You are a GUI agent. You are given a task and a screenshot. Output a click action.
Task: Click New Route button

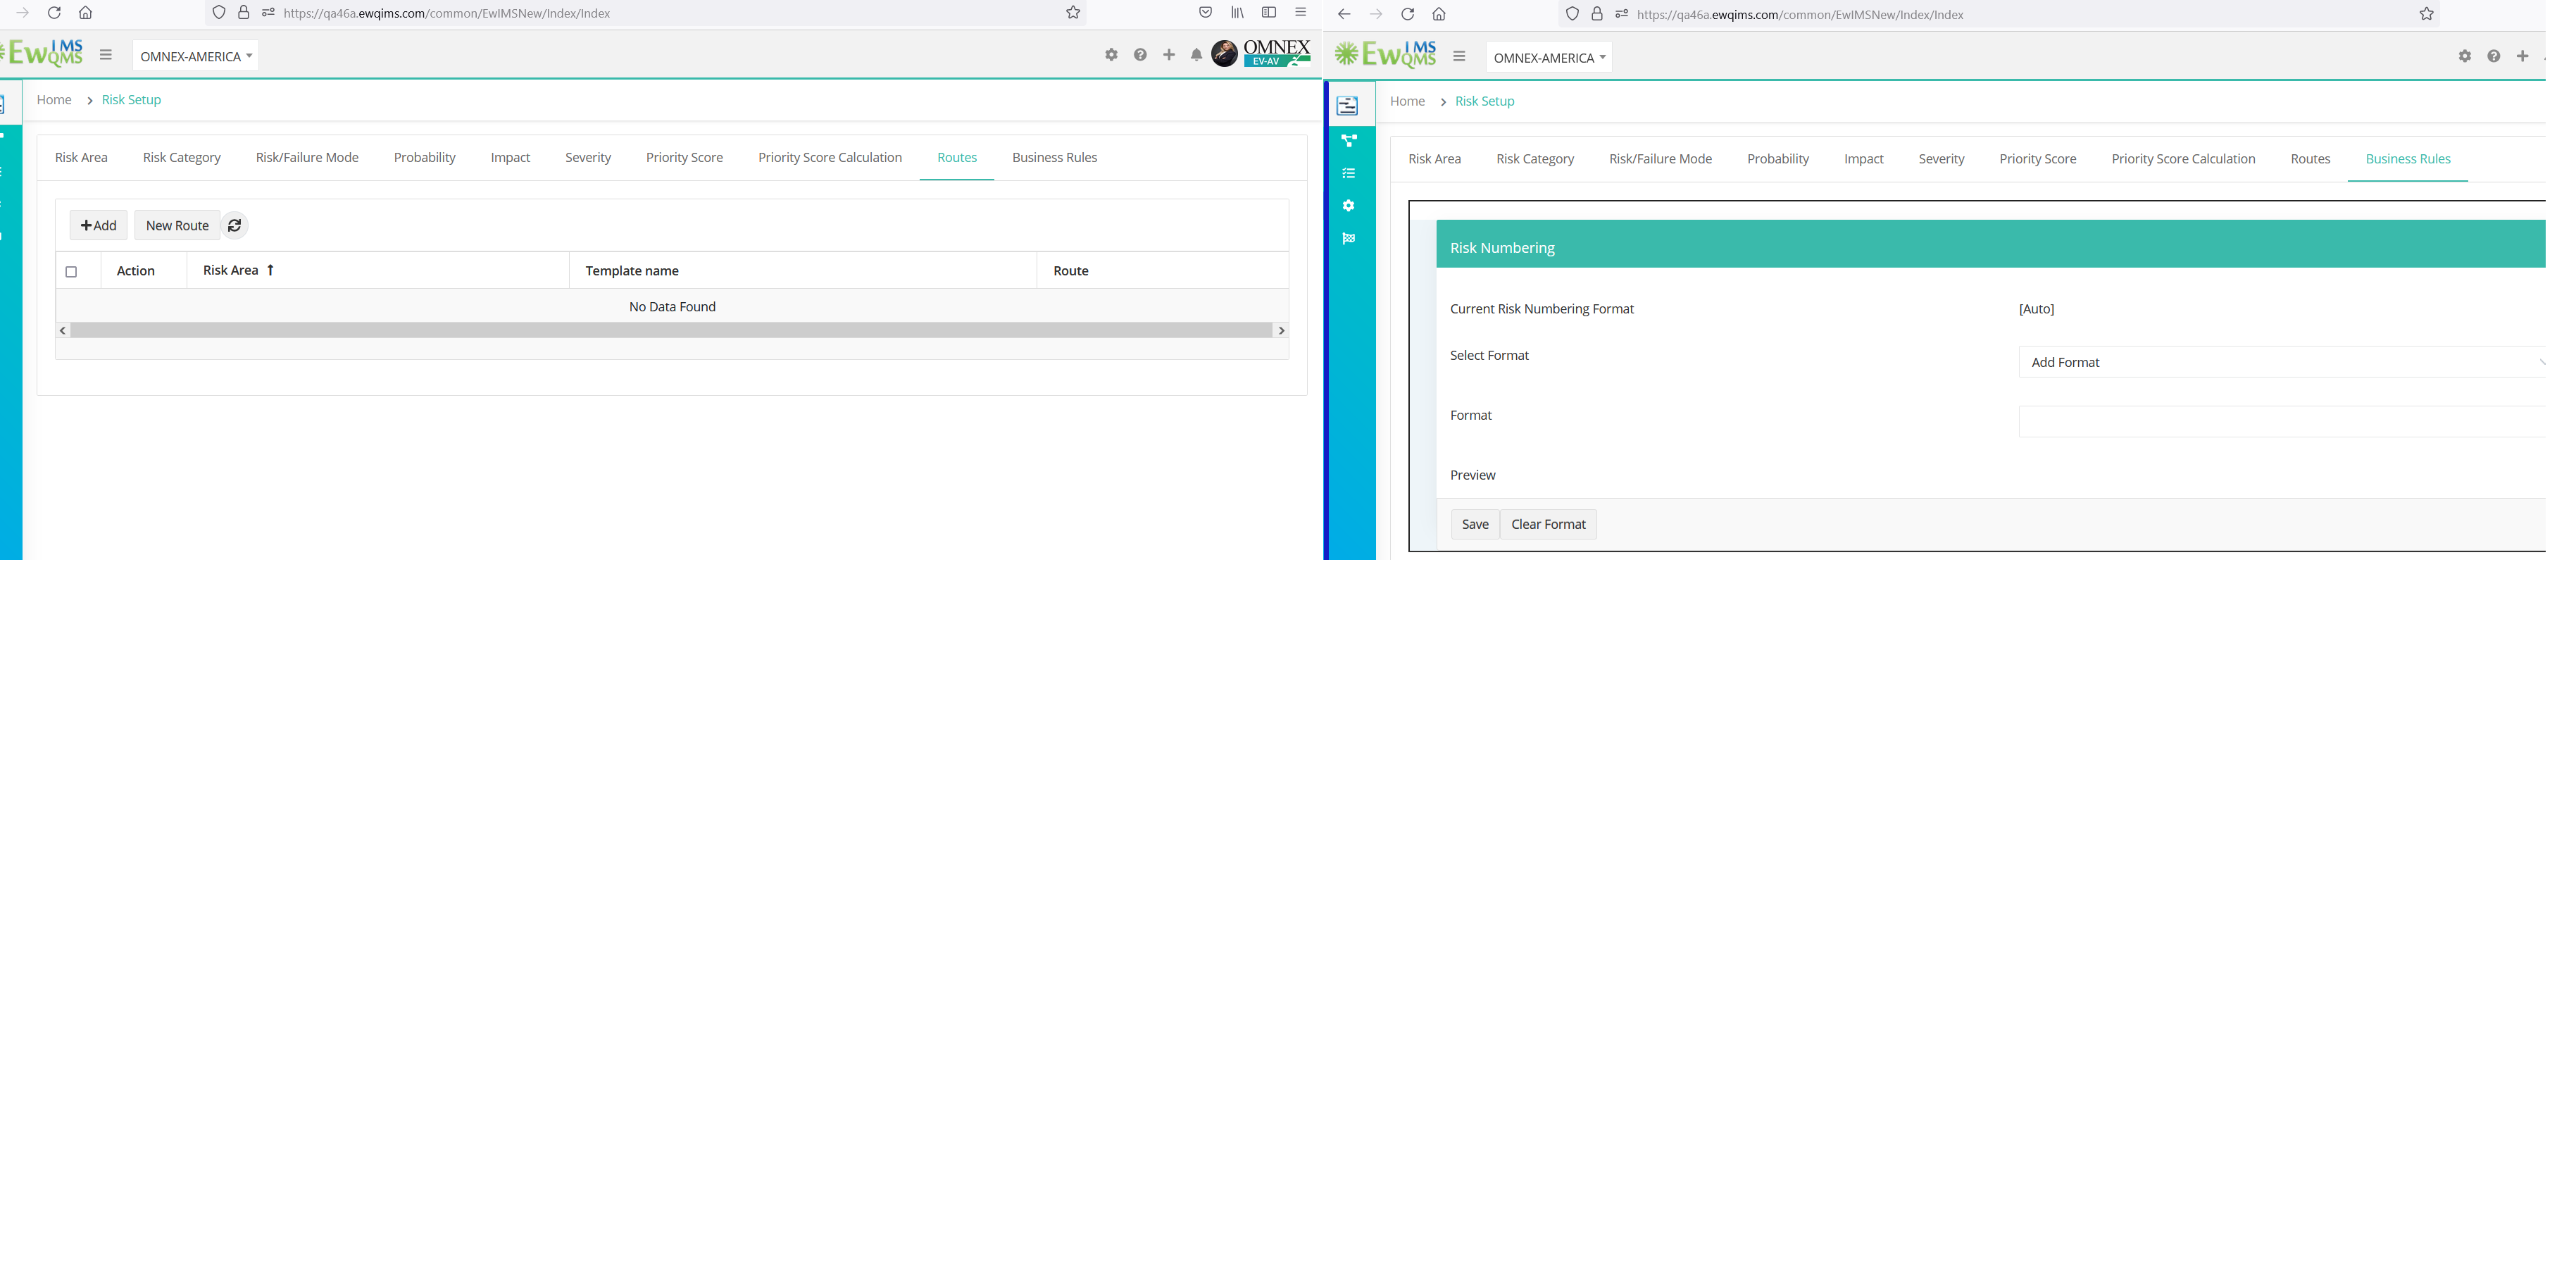177,226
